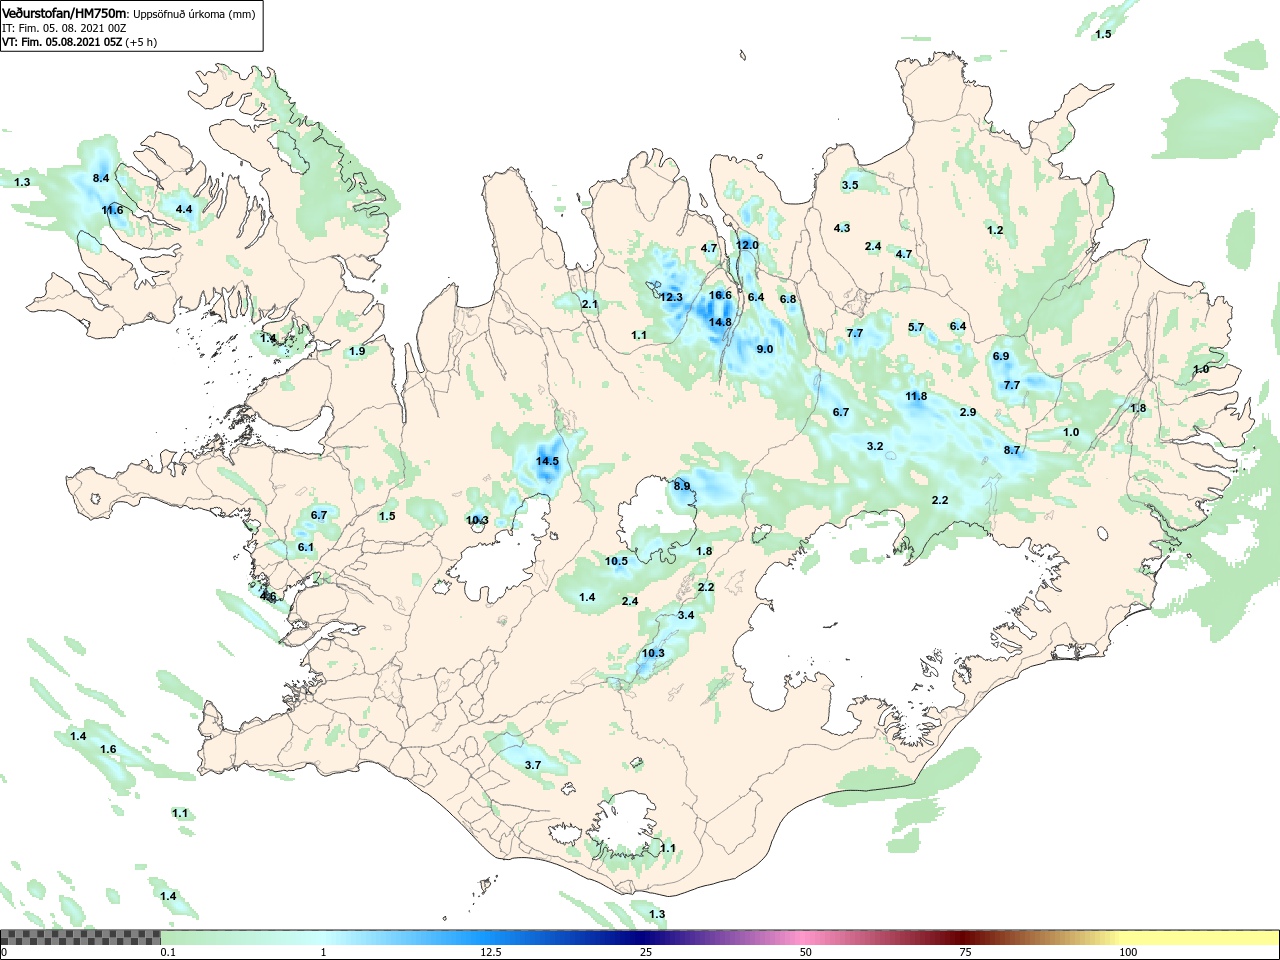Click the Veðurstofan/HM750m title text
Viewport: 1280px width, 960px height.
[65, 13]
